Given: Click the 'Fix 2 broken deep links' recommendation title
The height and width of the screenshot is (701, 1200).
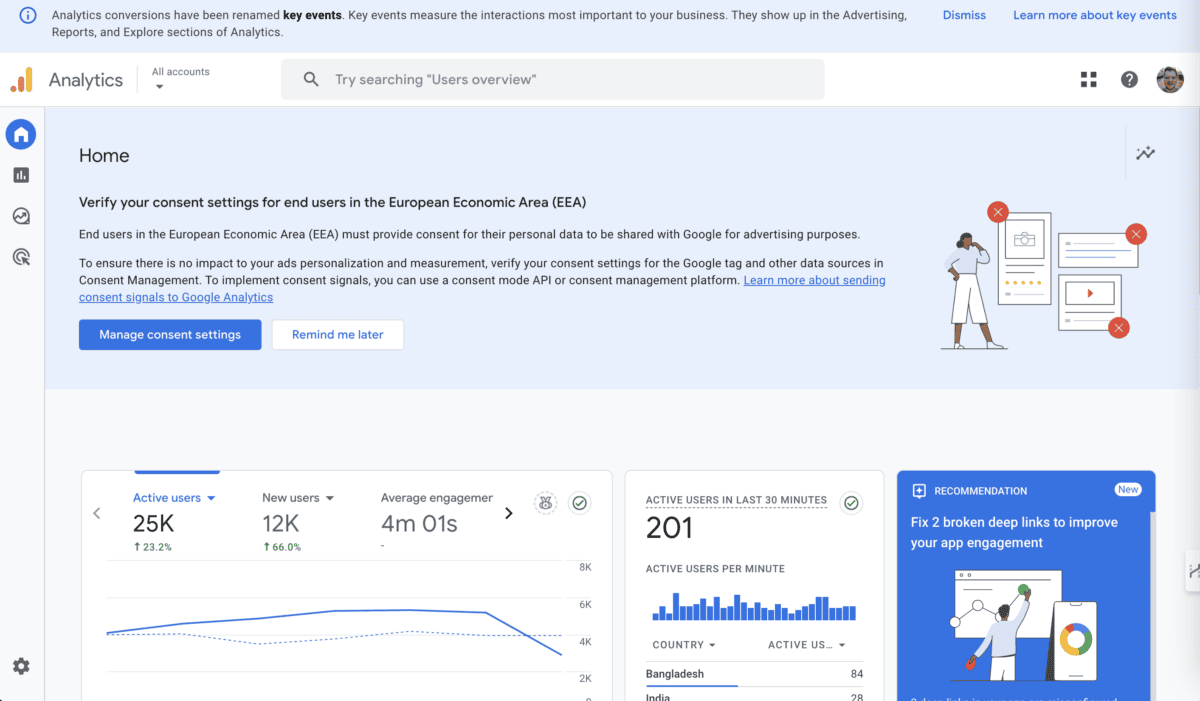Looking at the screenshot, I should [1014, 533].
